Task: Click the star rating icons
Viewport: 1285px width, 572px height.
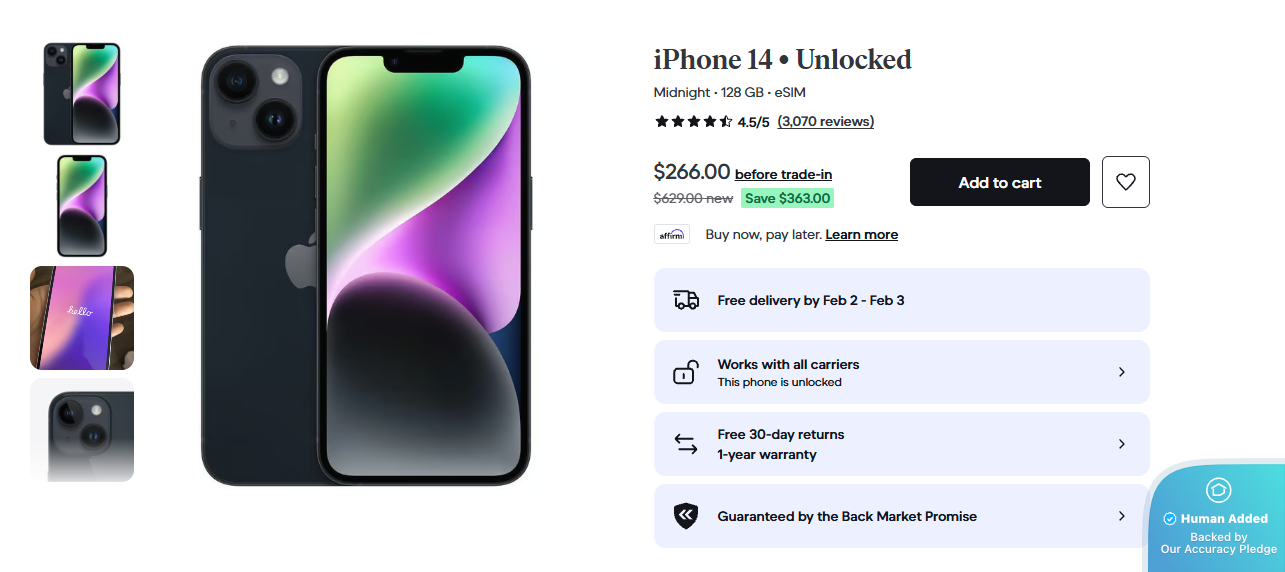Action: (x=693, y=122)
